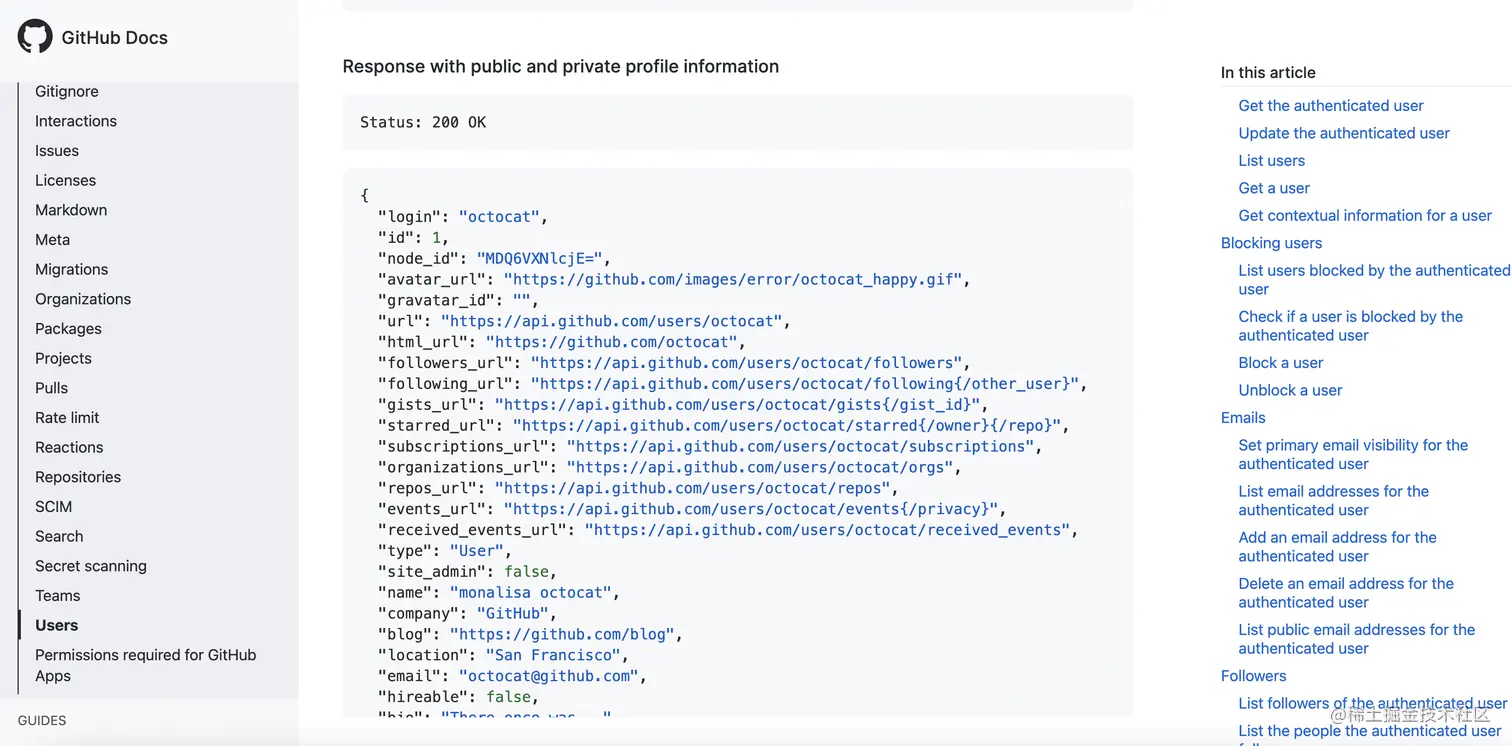Screen dimensions: 1512x746
Task: Go to Issues sidebar item
Action: pyautogui.click(x=57, y=151)
